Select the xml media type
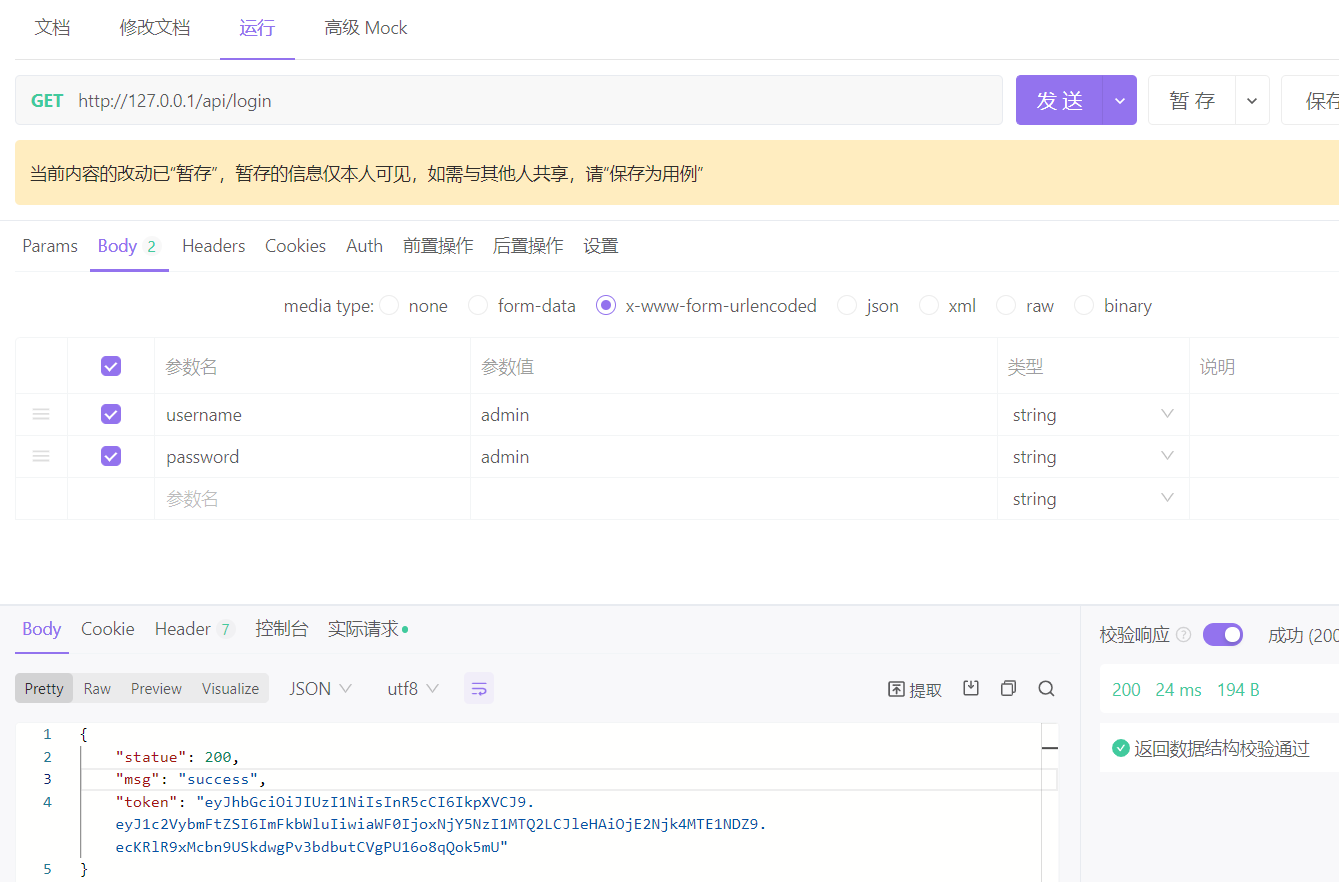Image resolution: width=1339 pixels, height=882 pixels. [x=929, y=305]
